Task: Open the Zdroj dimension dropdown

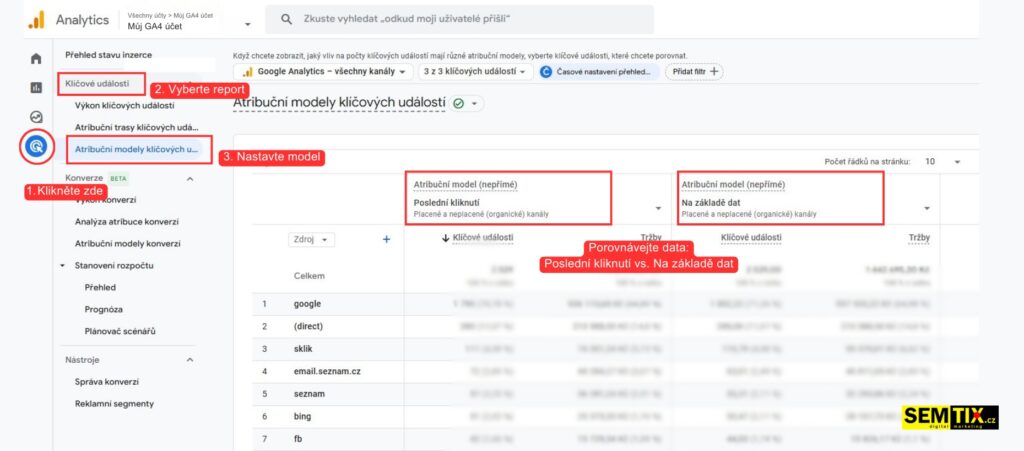Action: point(312,239)
